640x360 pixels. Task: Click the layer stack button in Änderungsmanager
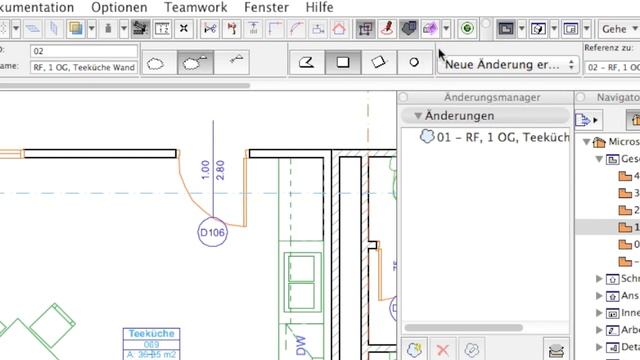pos(556,350)
